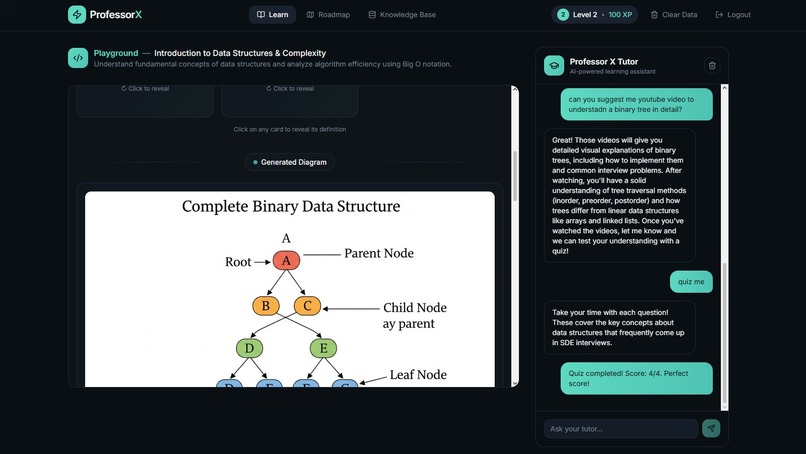Click the Ask your tutor input field
This screenshot has height=454, width=806.
point(620,428)
